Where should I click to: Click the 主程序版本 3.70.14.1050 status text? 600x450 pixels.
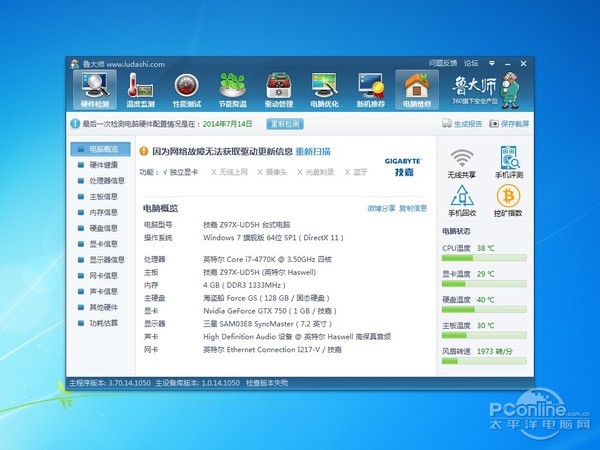(x=110, y=383)
